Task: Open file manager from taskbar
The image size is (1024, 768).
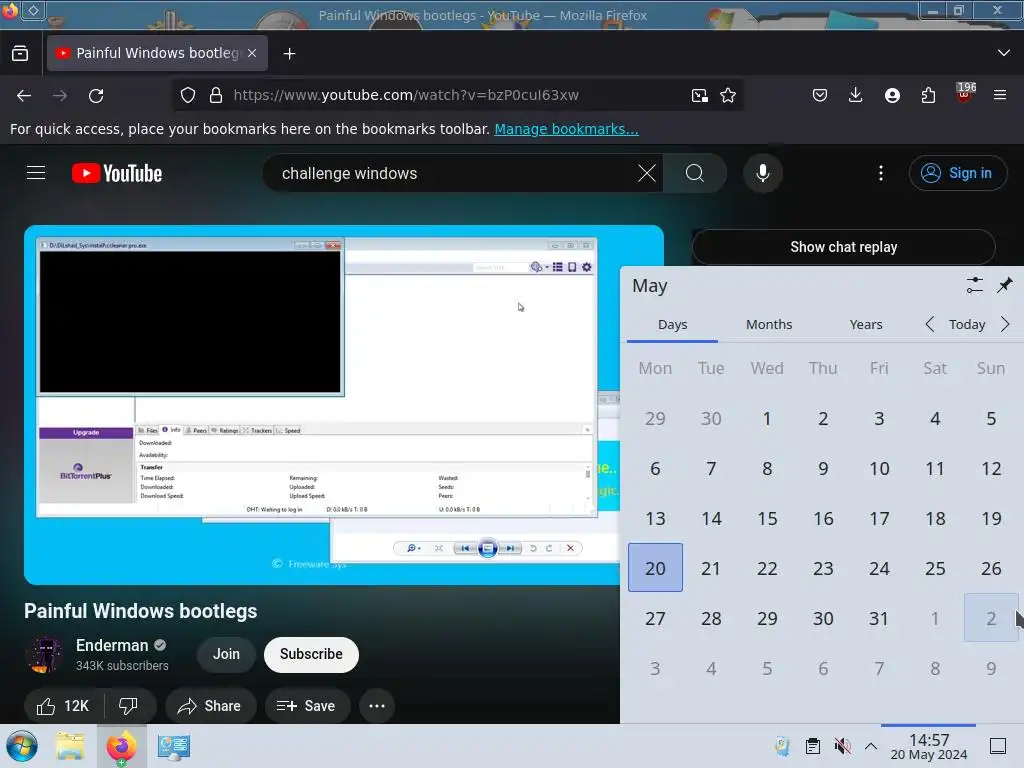Action: coord(70,746)
